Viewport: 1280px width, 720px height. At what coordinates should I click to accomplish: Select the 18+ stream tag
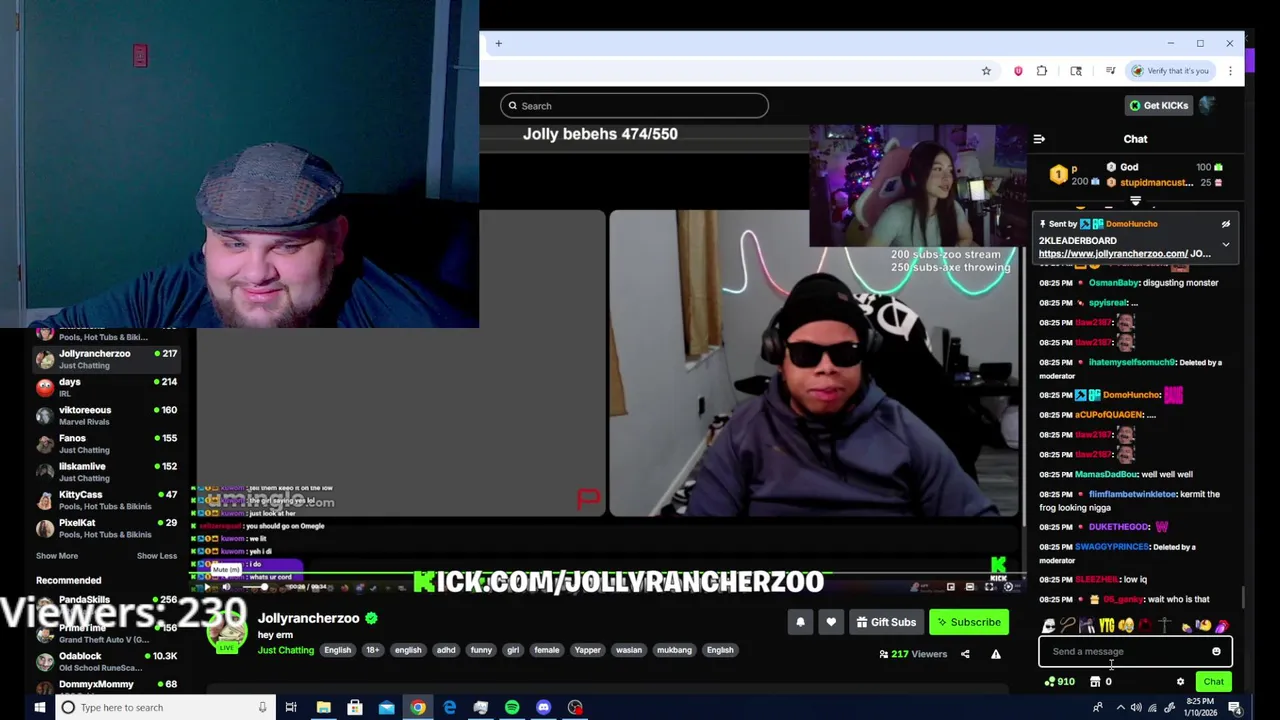pos(372,650)
